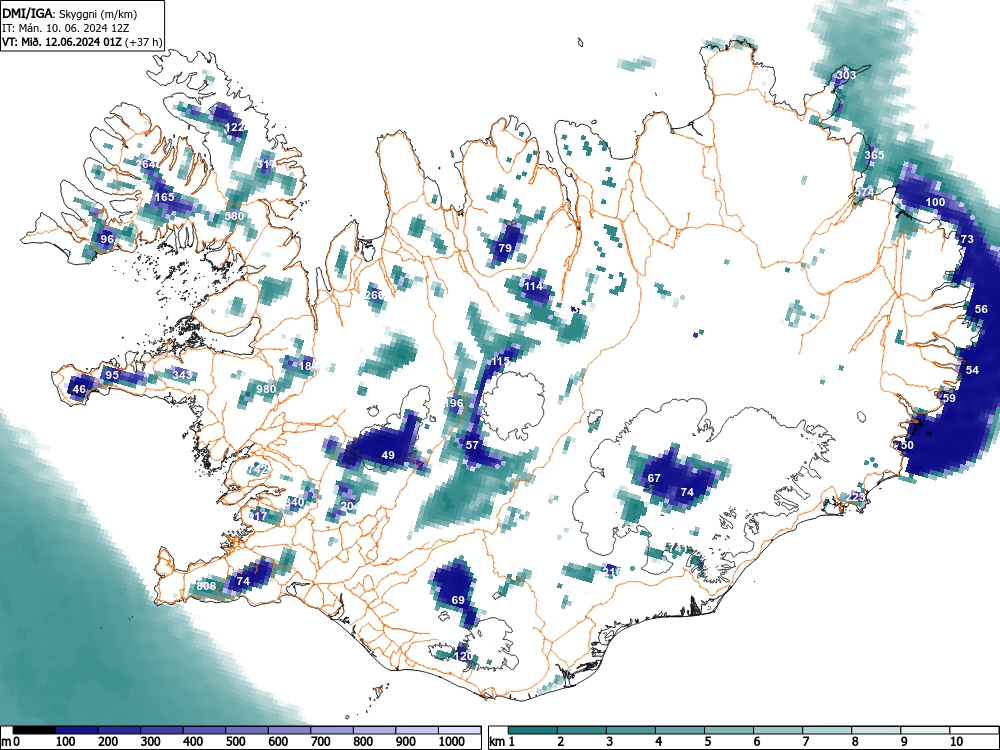Click the map value 343
The image size is (1000, 750).
(182, 375)
